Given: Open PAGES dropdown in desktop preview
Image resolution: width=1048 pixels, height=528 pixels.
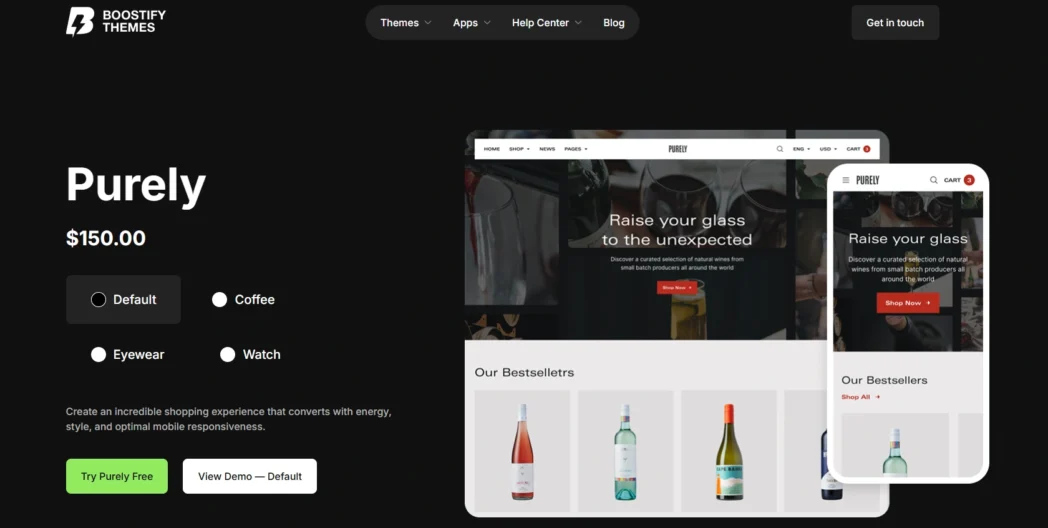Looking at the screenshot, I should tap(575, 149).
